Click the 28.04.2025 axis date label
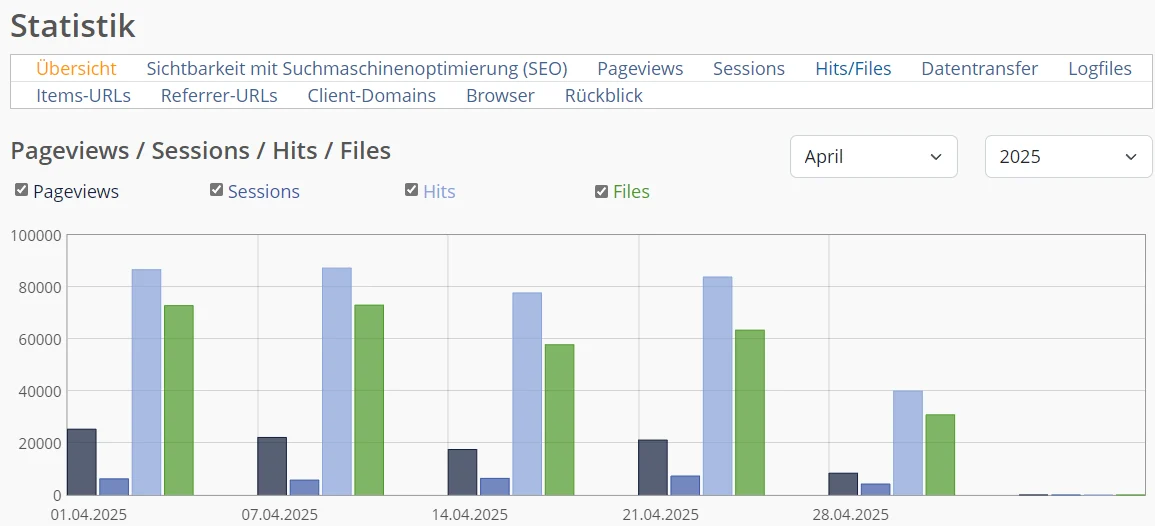The height and width of the screenshot is (526, 1155). (x=850, y=513)
